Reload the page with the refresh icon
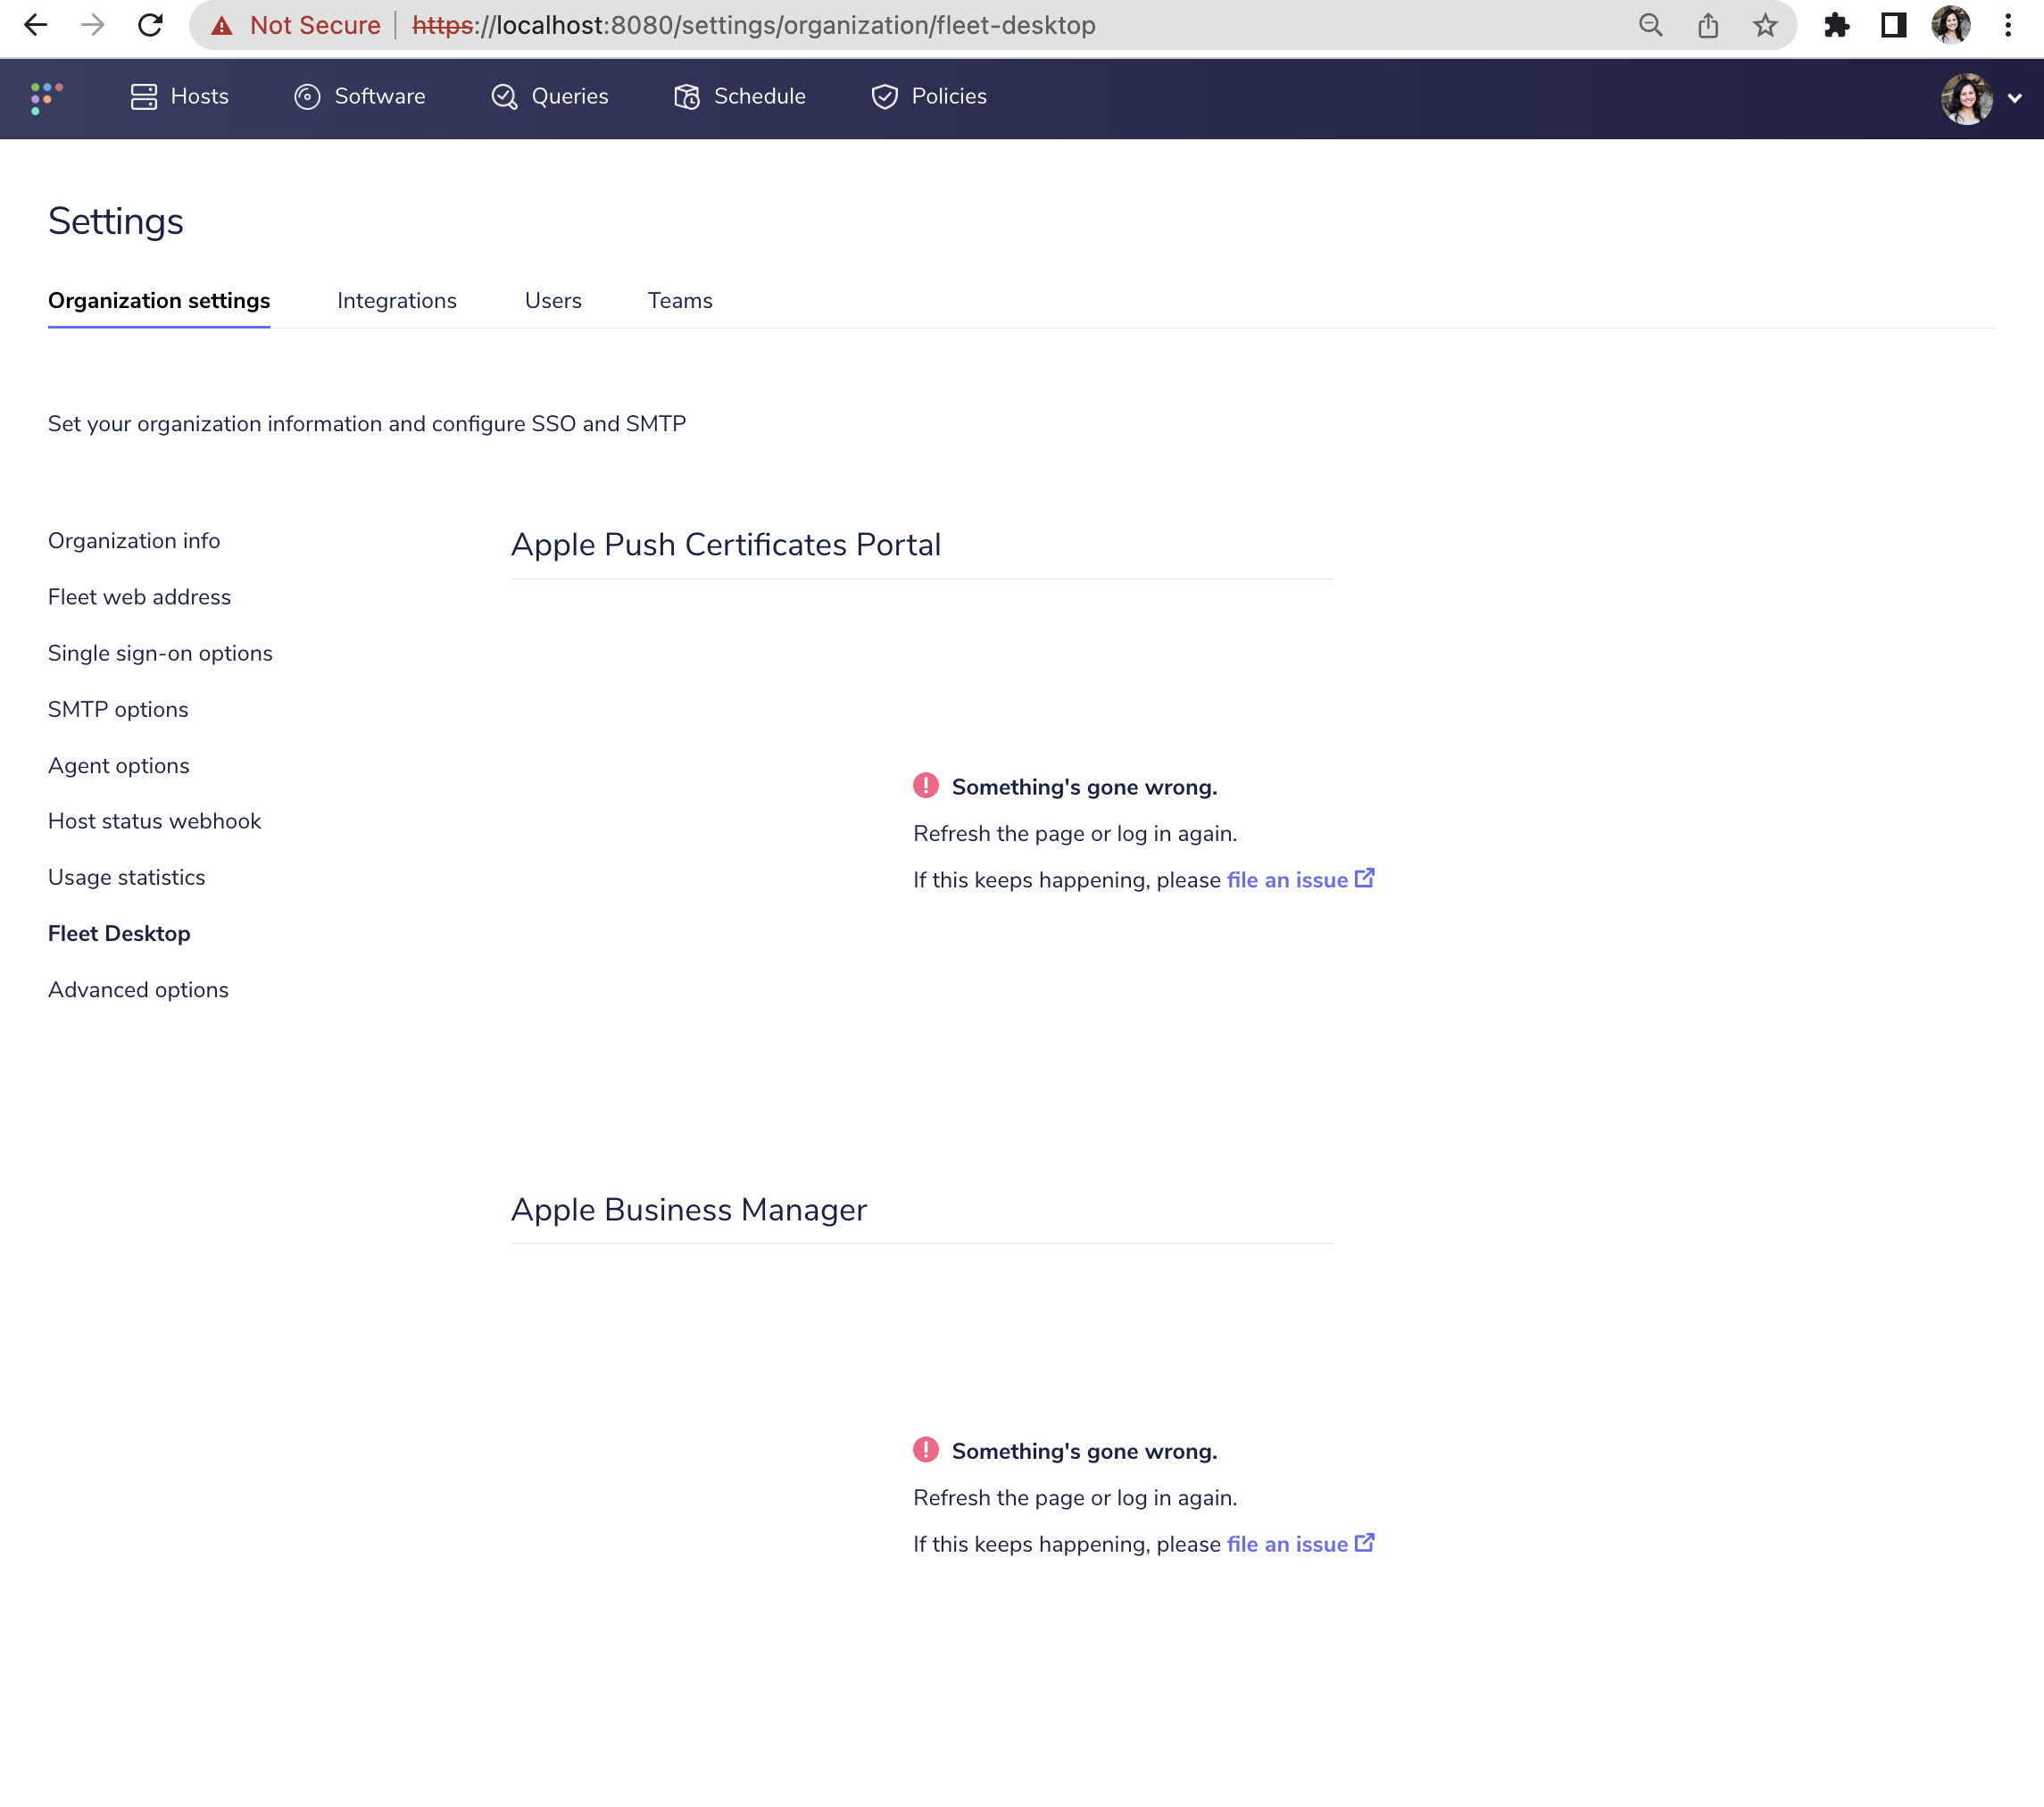The width and height of the screenshot is (2044, 1807). 150,25
